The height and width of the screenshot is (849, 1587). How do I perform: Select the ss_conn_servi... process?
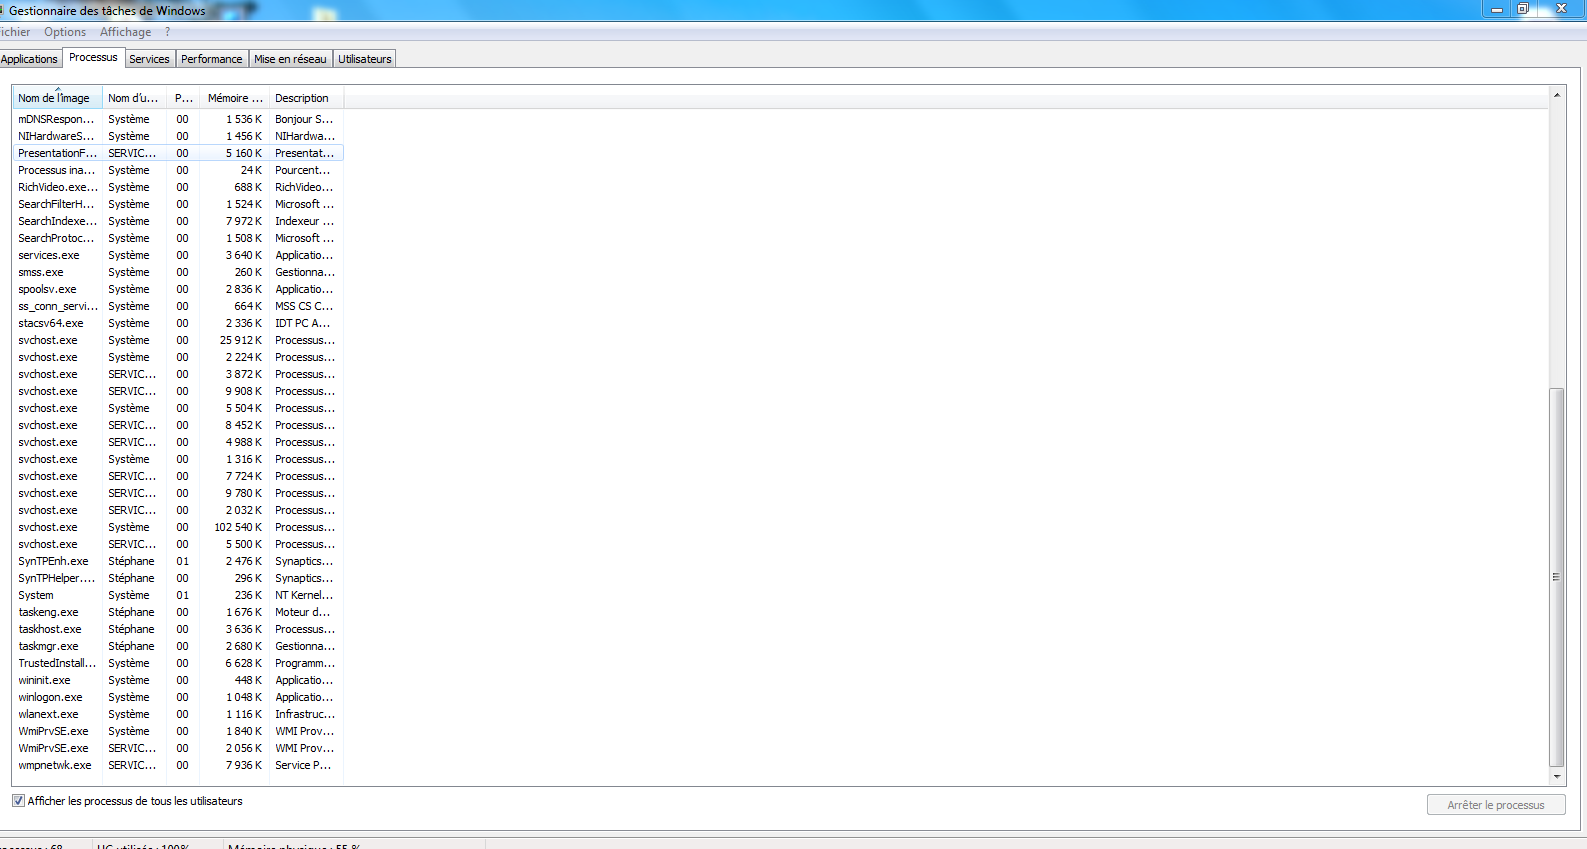point(178,306)
